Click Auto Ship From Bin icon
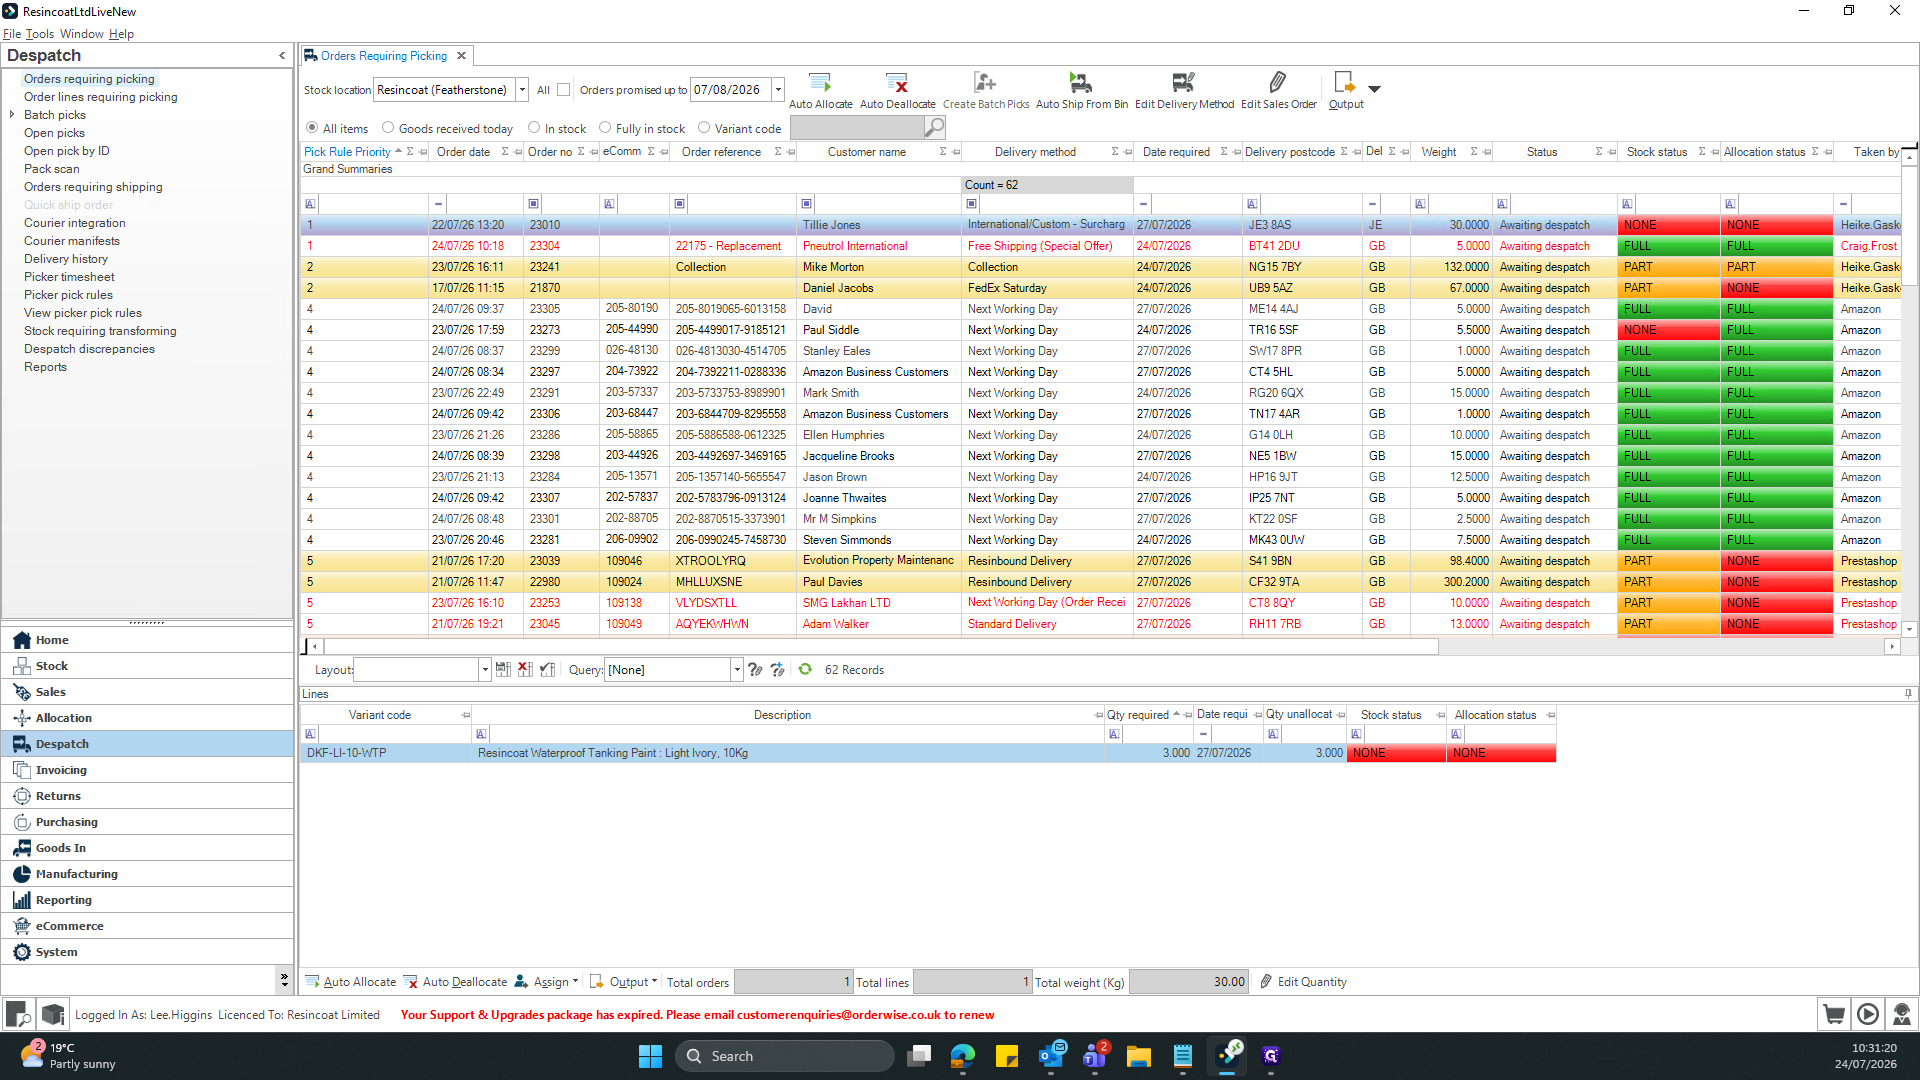The width and height of the screenshot is (1920, 1080). pos(1081,83)
